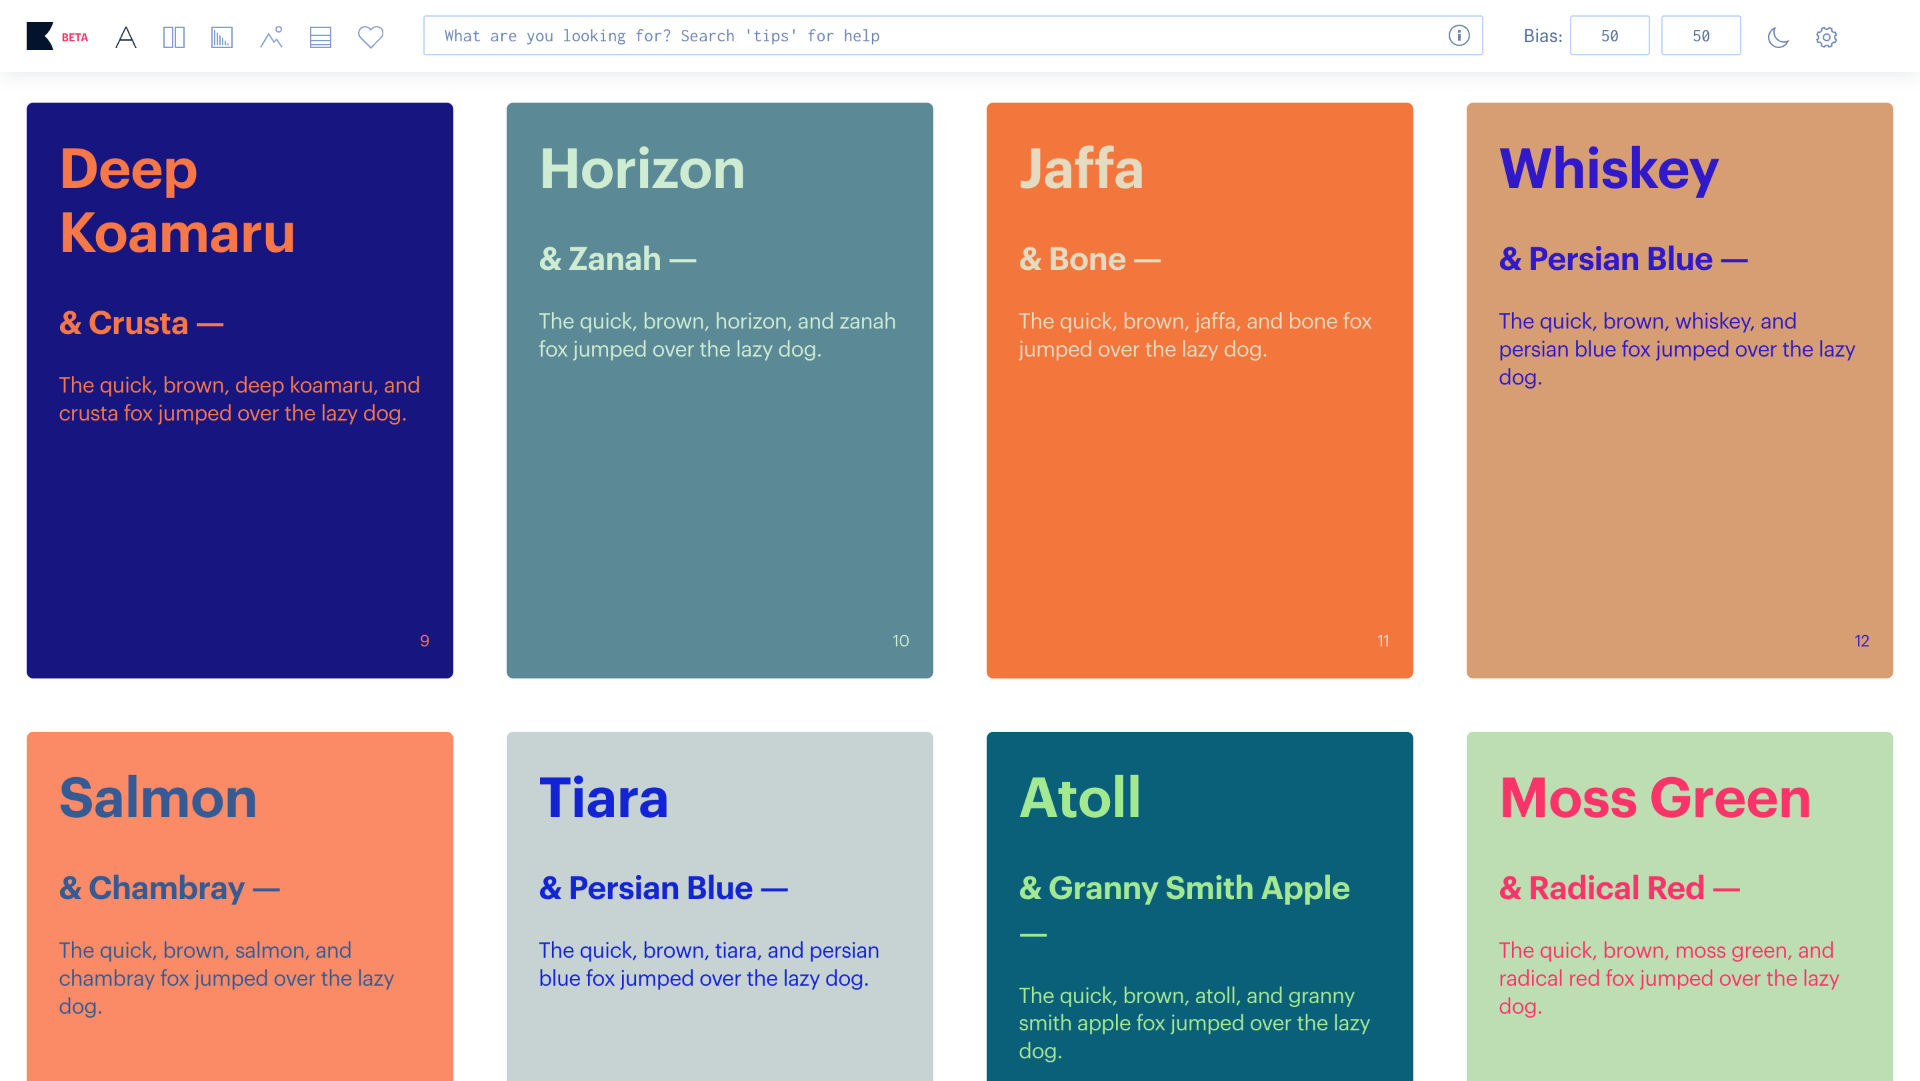Select the image landscape view icon
Viewport: 1920px width, 1081px height.
tap(271, 37)
